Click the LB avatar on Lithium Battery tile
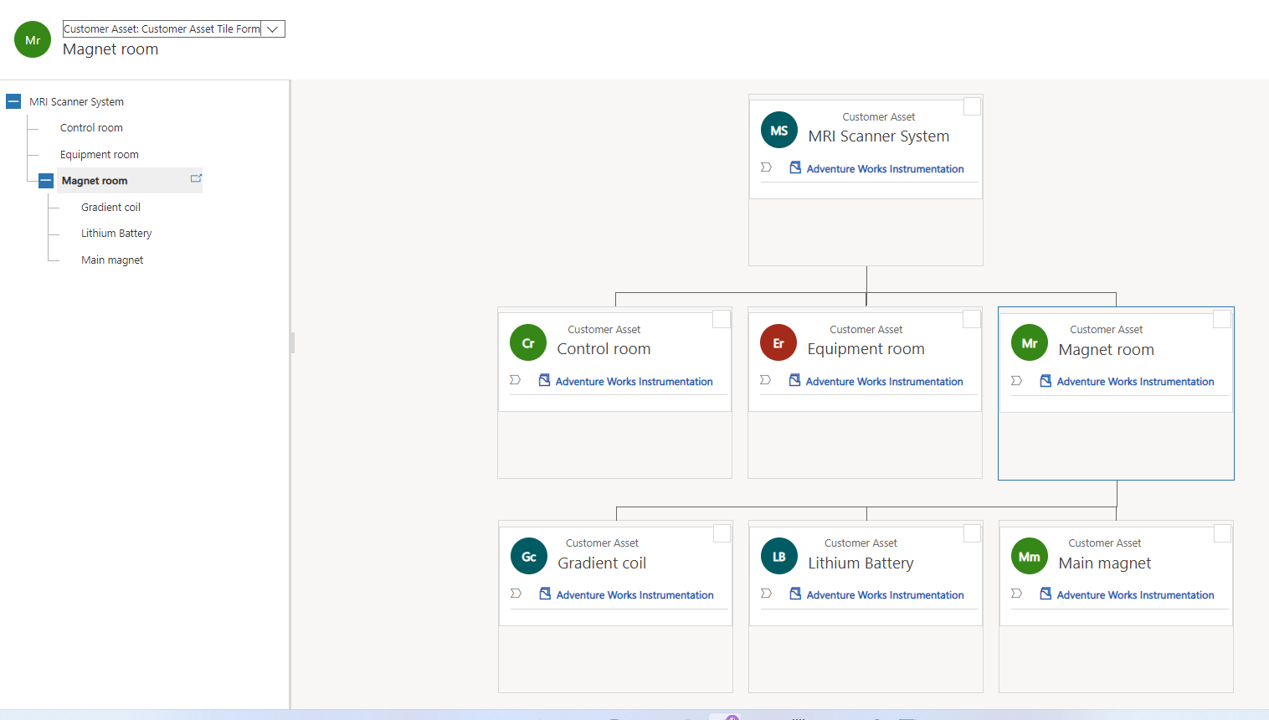This screenshot has height=720, width=1269. coord(779,557)
